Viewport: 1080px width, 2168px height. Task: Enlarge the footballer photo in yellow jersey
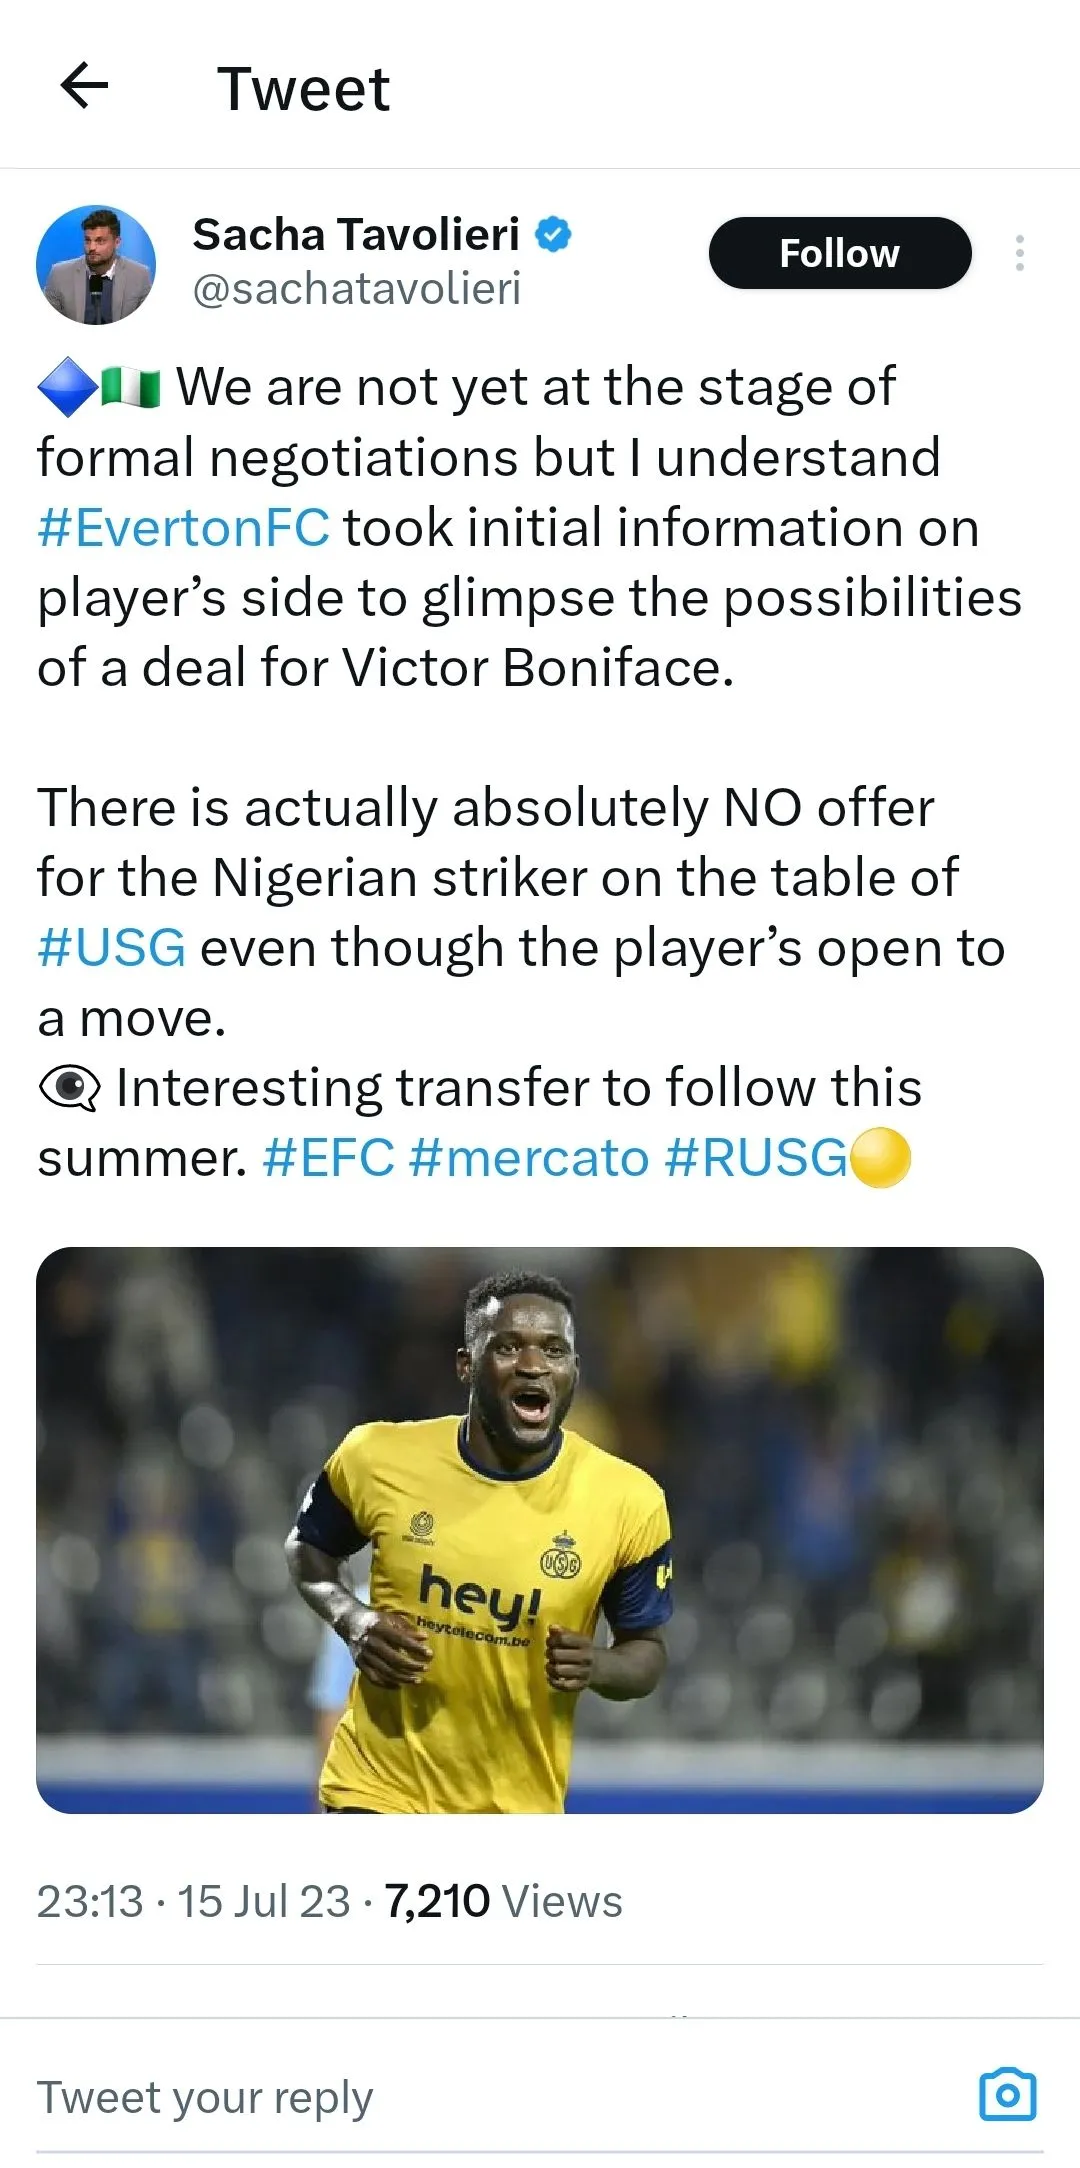pyautogui.click(x=540, y=1530)
